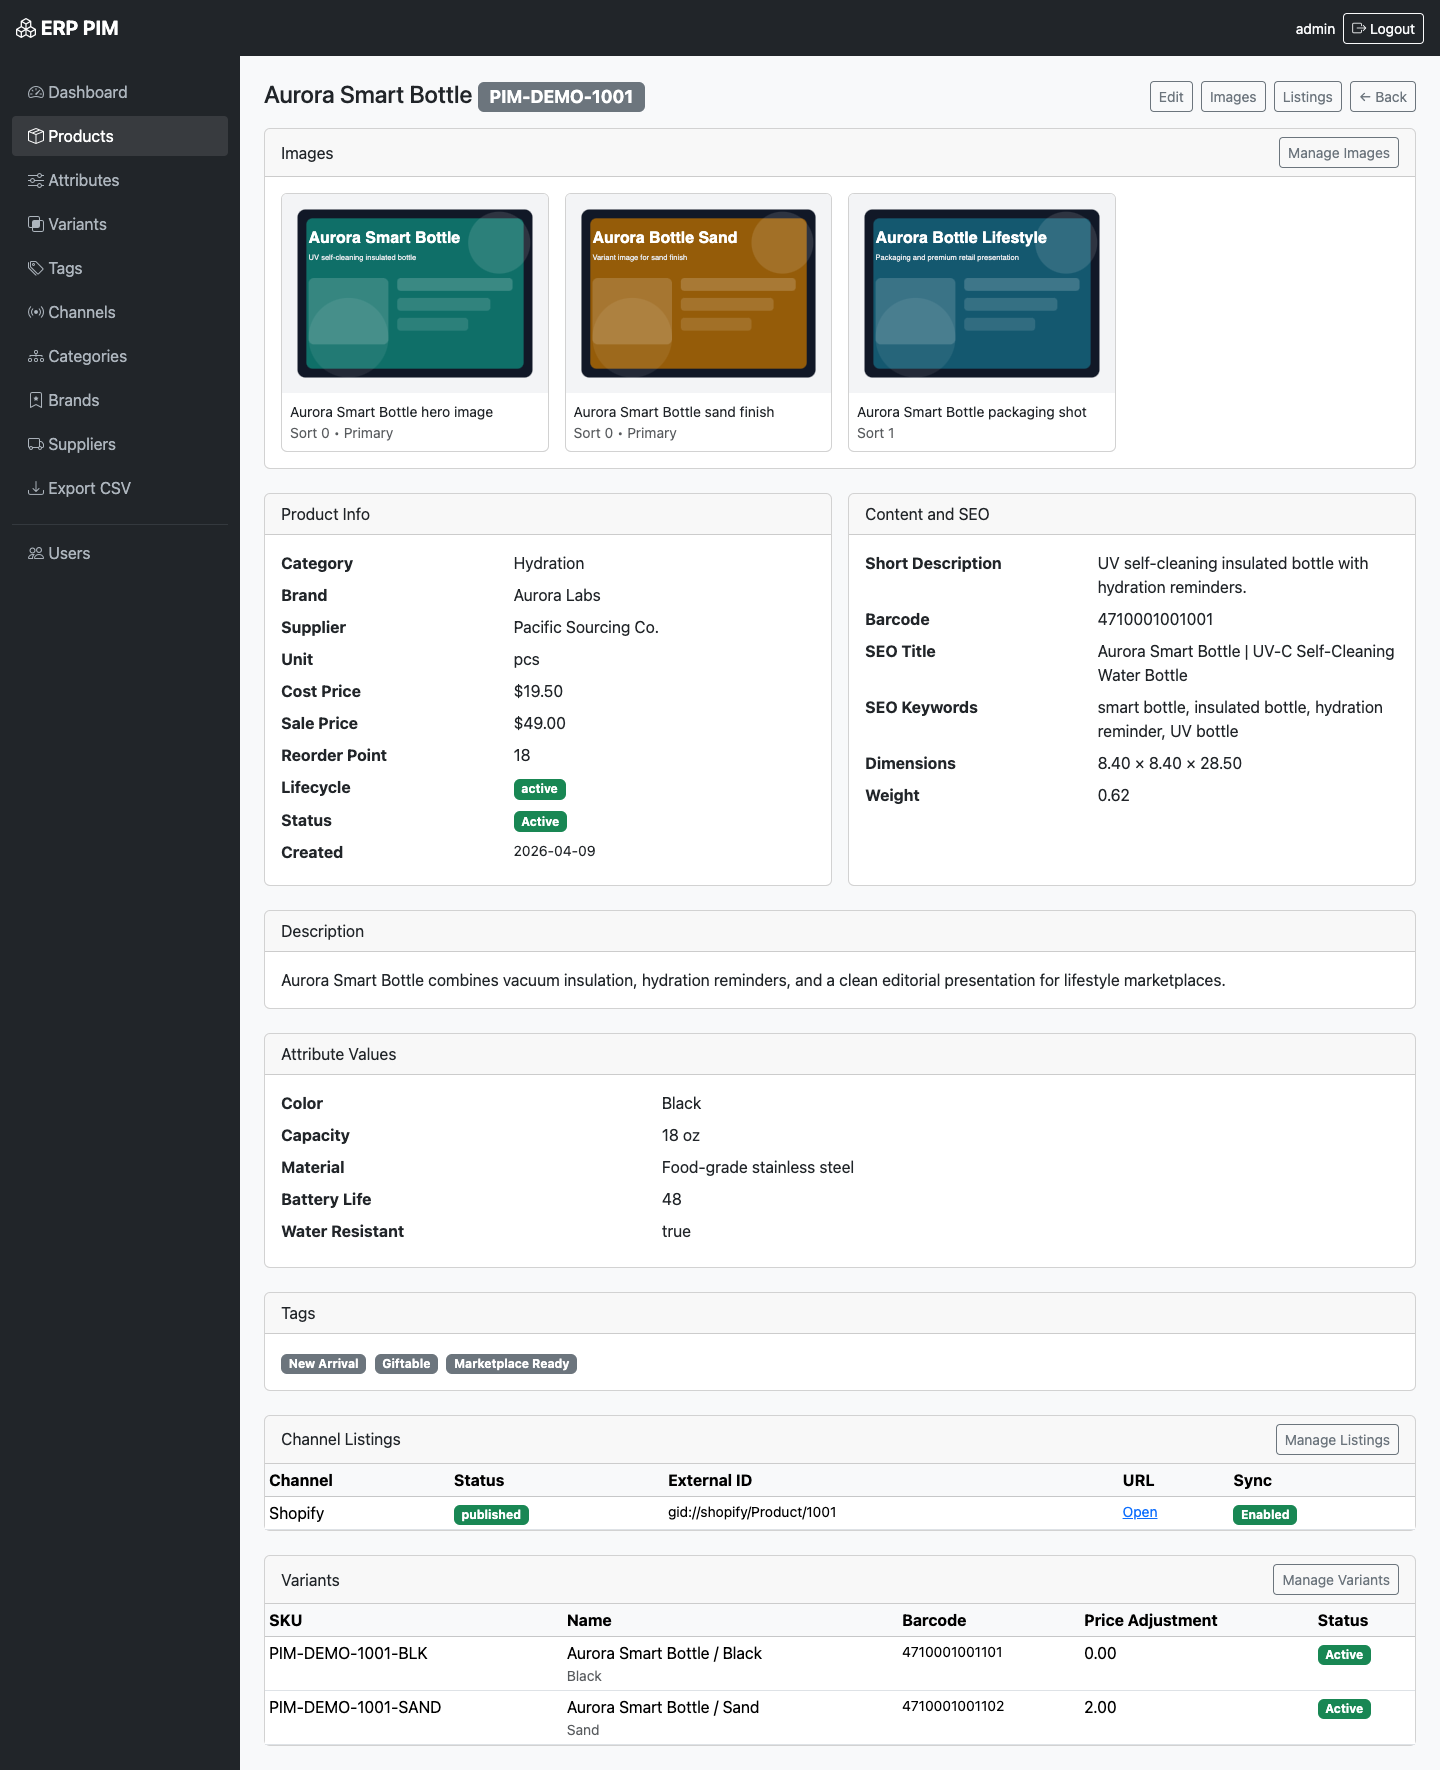Click the ERP PIM logo icon
Screen dimensions: 1440x1770
26,29
